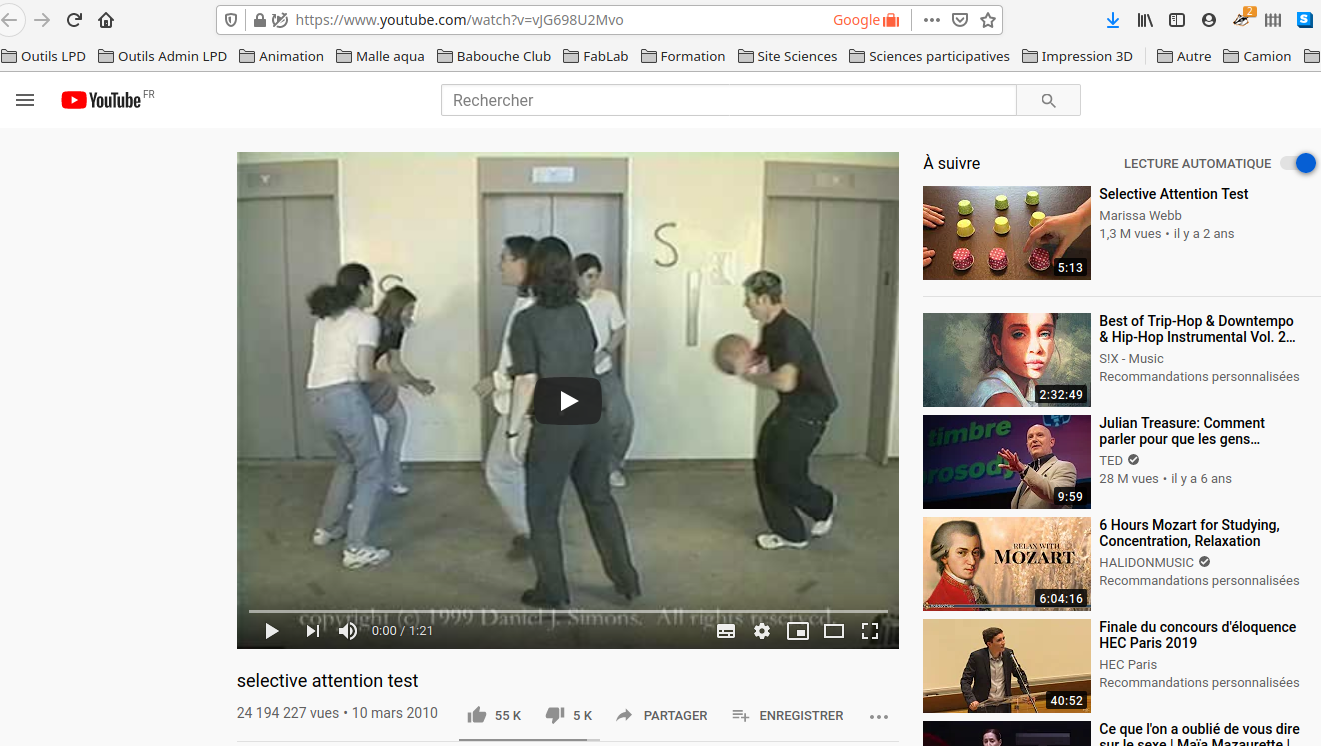
Task: Mute the video with speaker icon
Action: point(348,631)
